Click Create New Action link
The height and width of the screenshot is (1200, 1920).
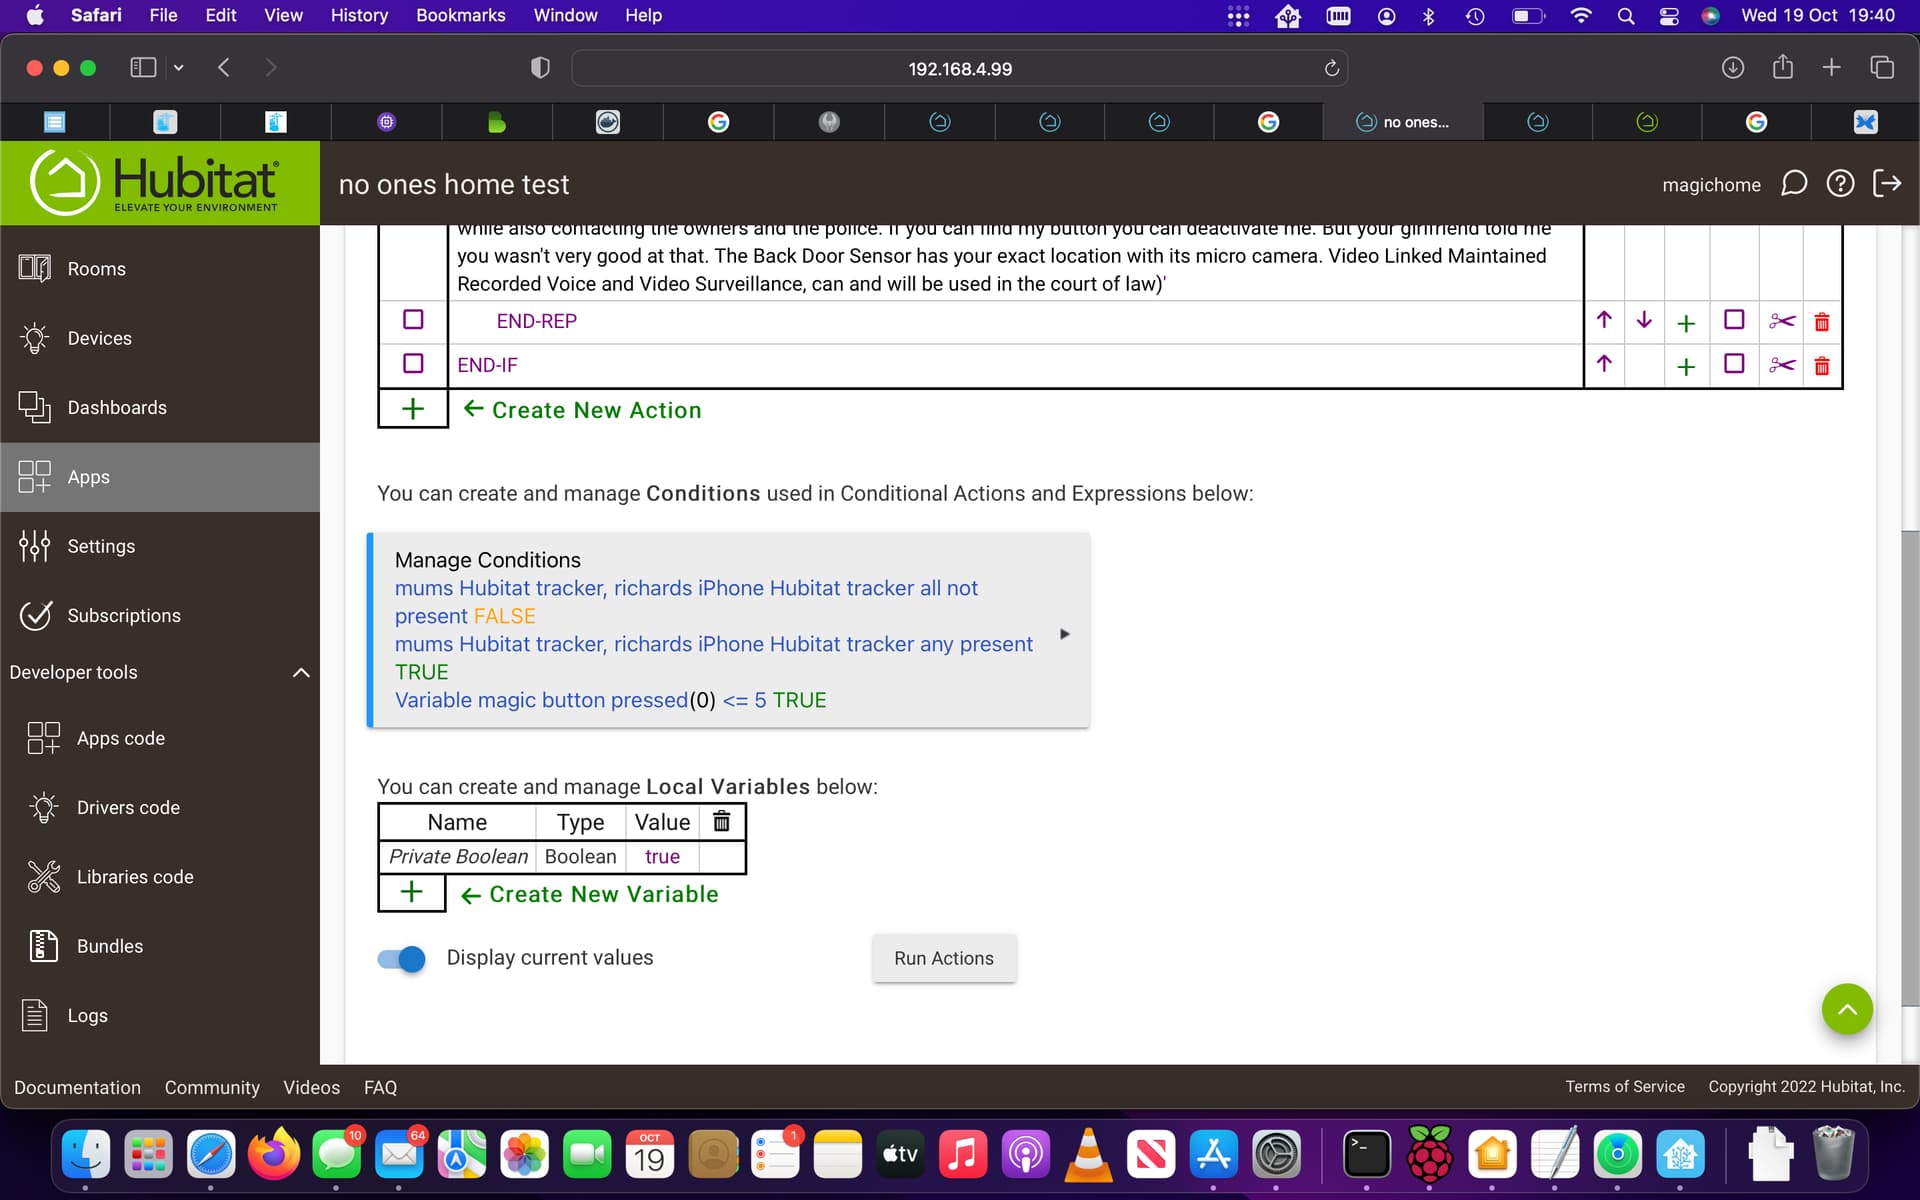point(596,410)
